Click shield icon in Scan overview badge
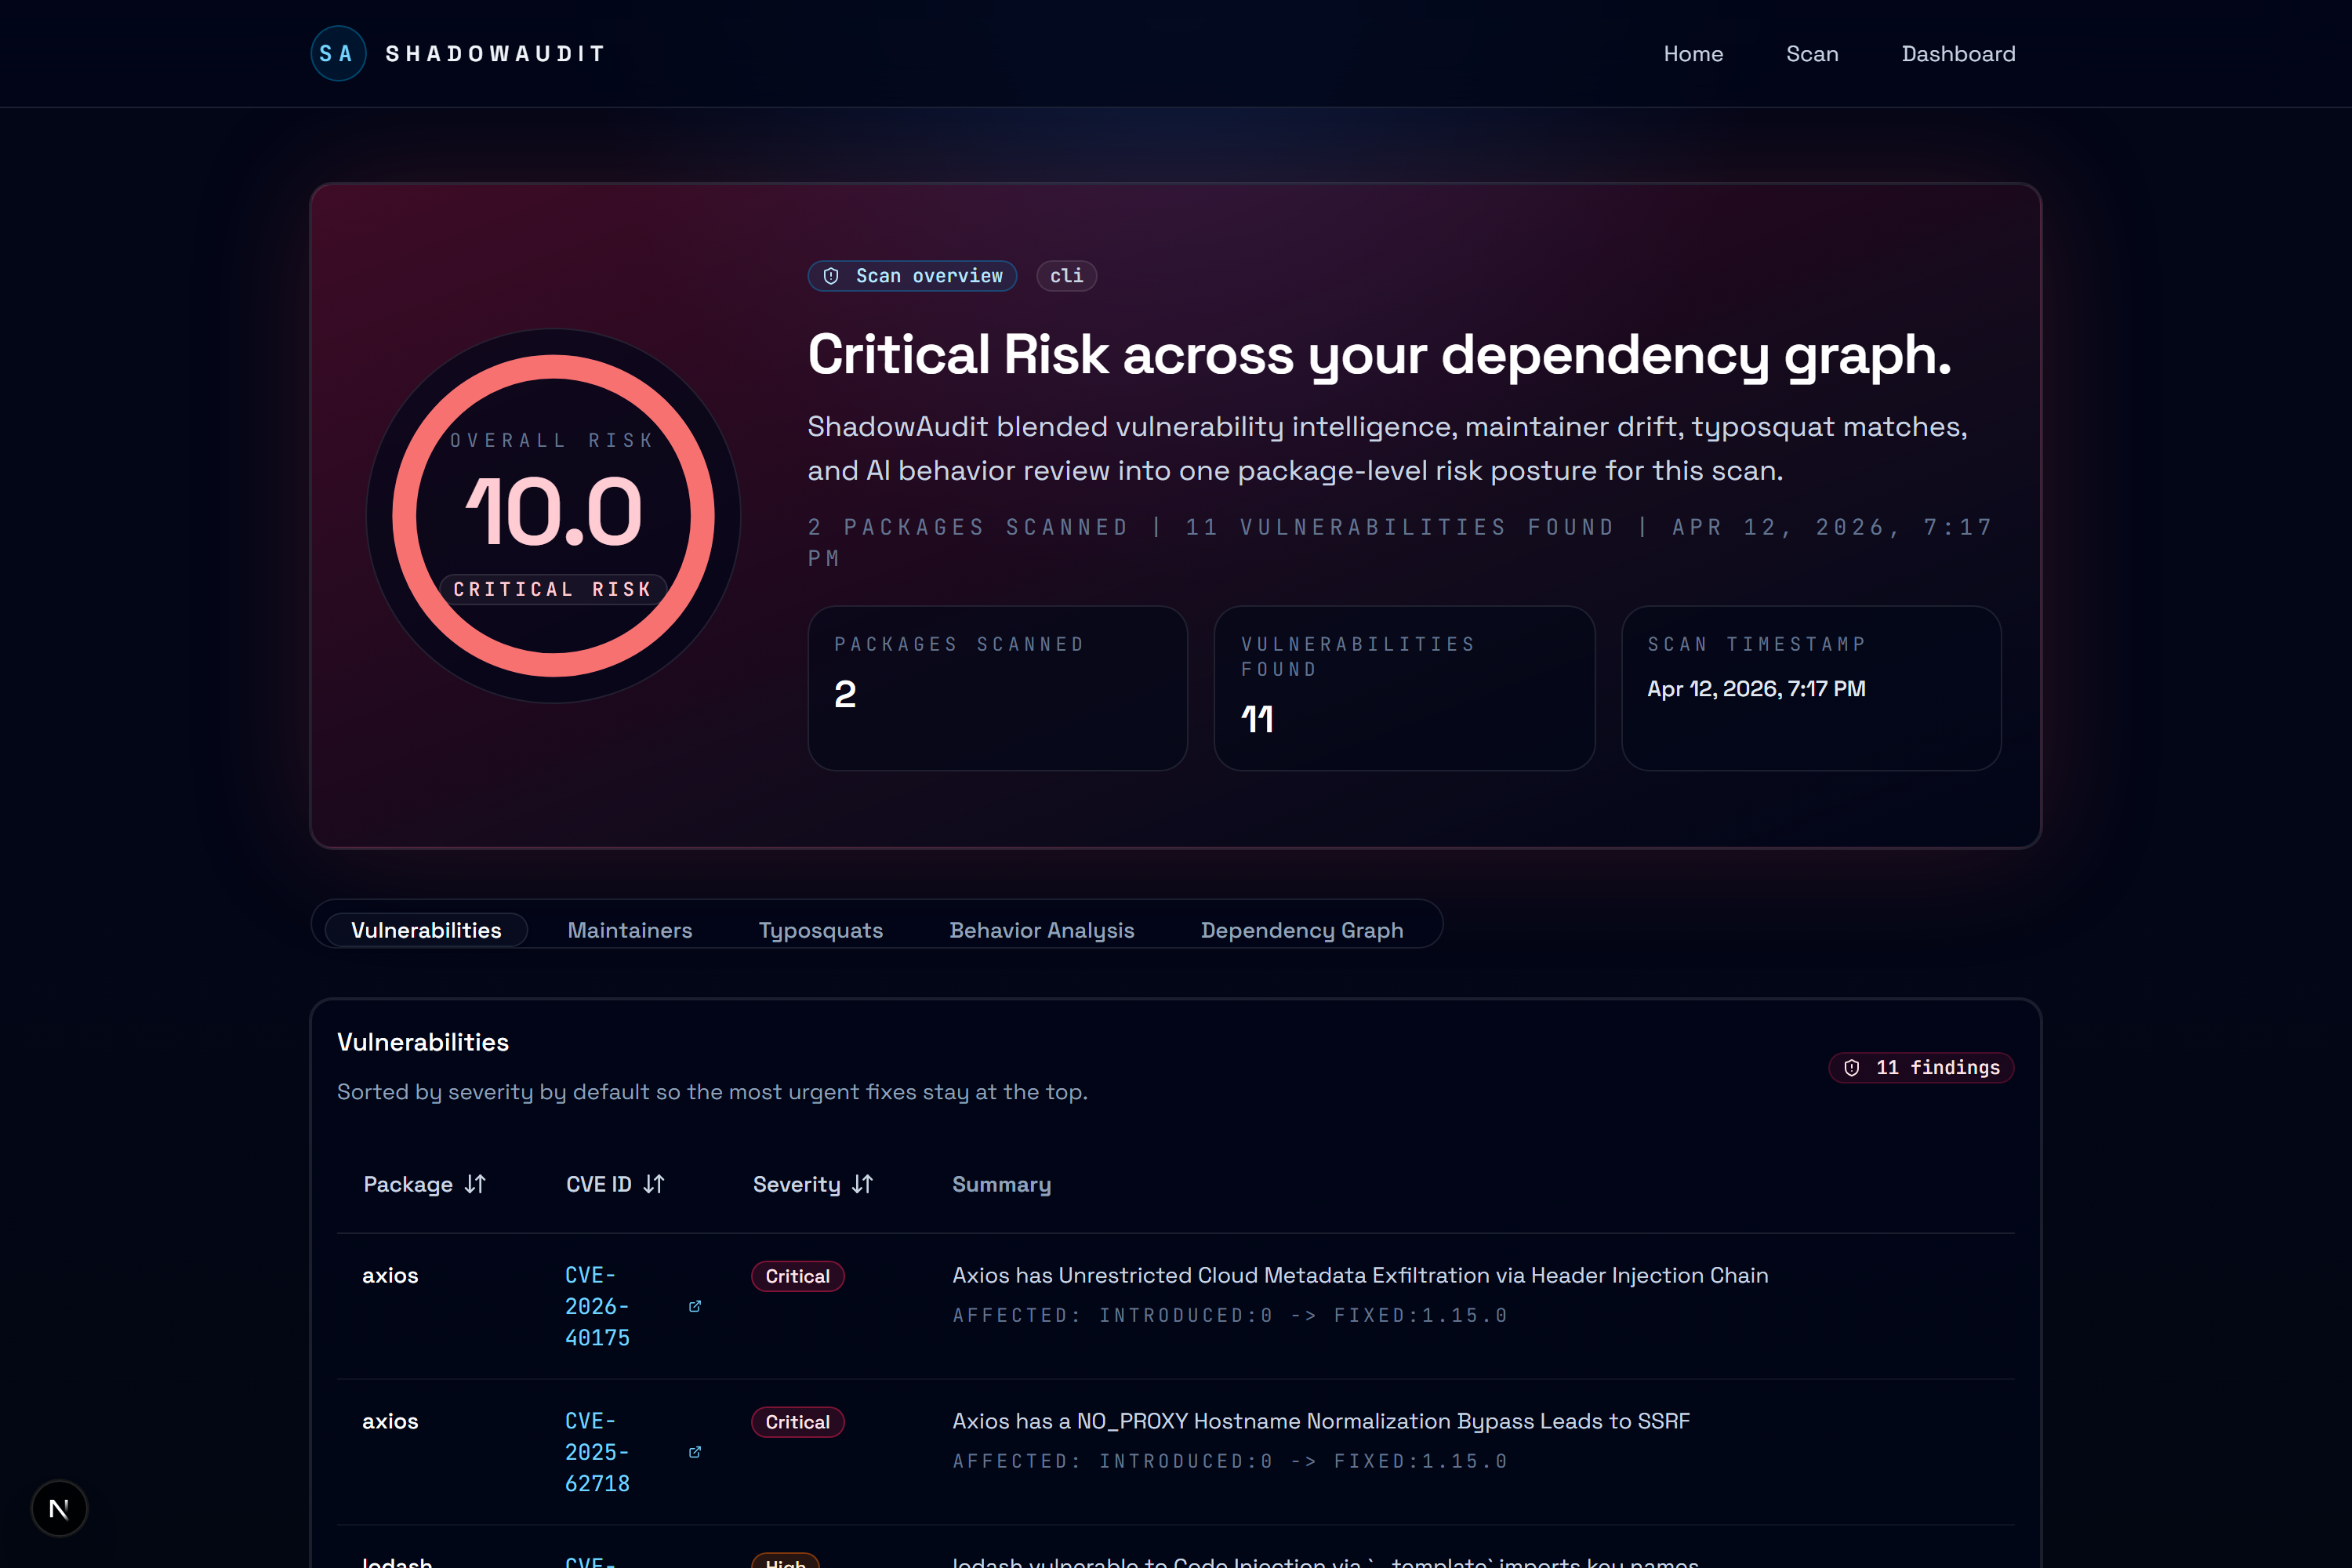 [831, 276]
